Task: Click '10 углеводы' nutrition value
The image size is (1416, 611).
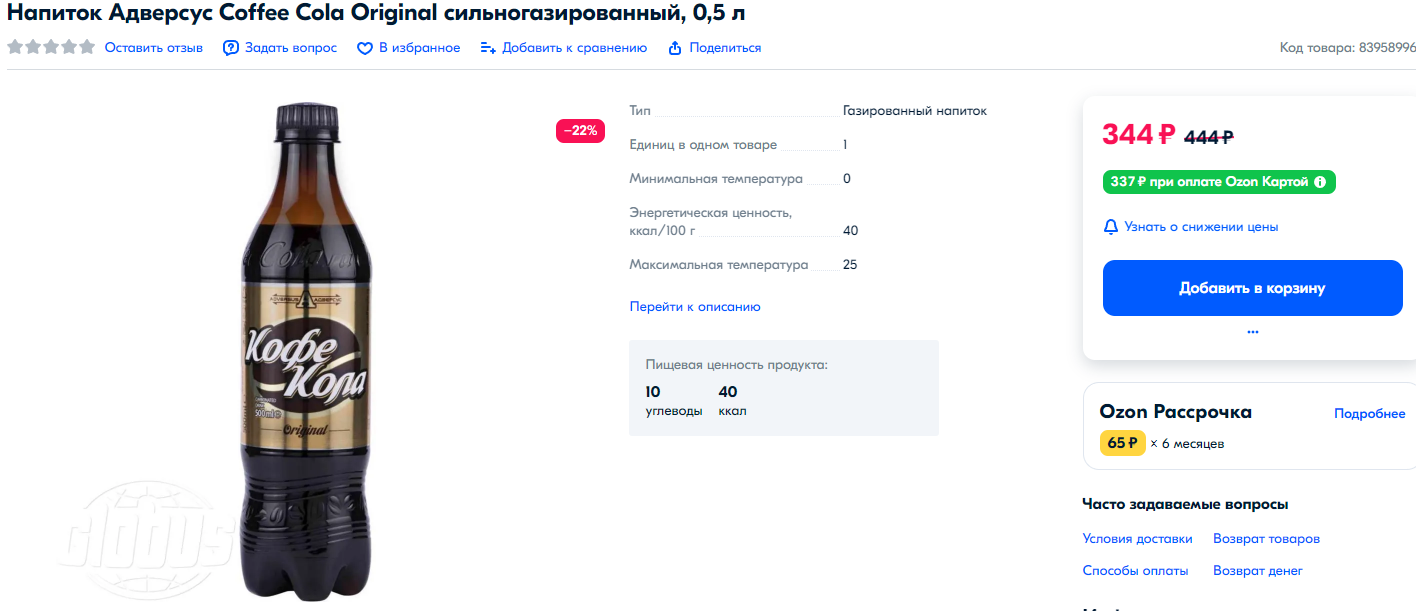Action: [674, 401]
